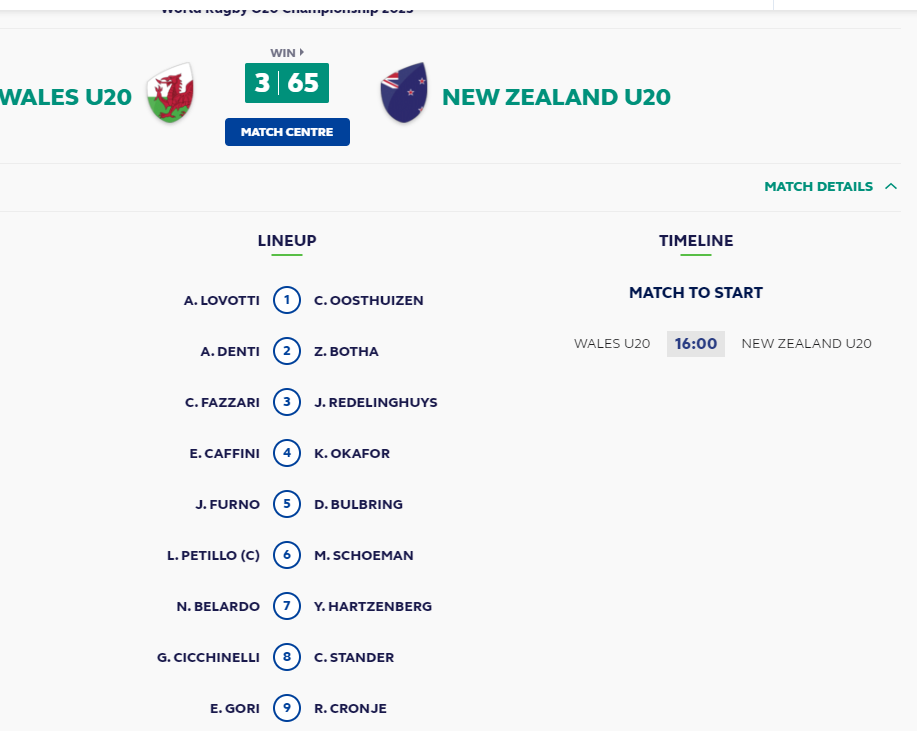Click the New Zealand flag rugby ball icon
The height and width of the screenshot is (731, 917).
[404, 93]
